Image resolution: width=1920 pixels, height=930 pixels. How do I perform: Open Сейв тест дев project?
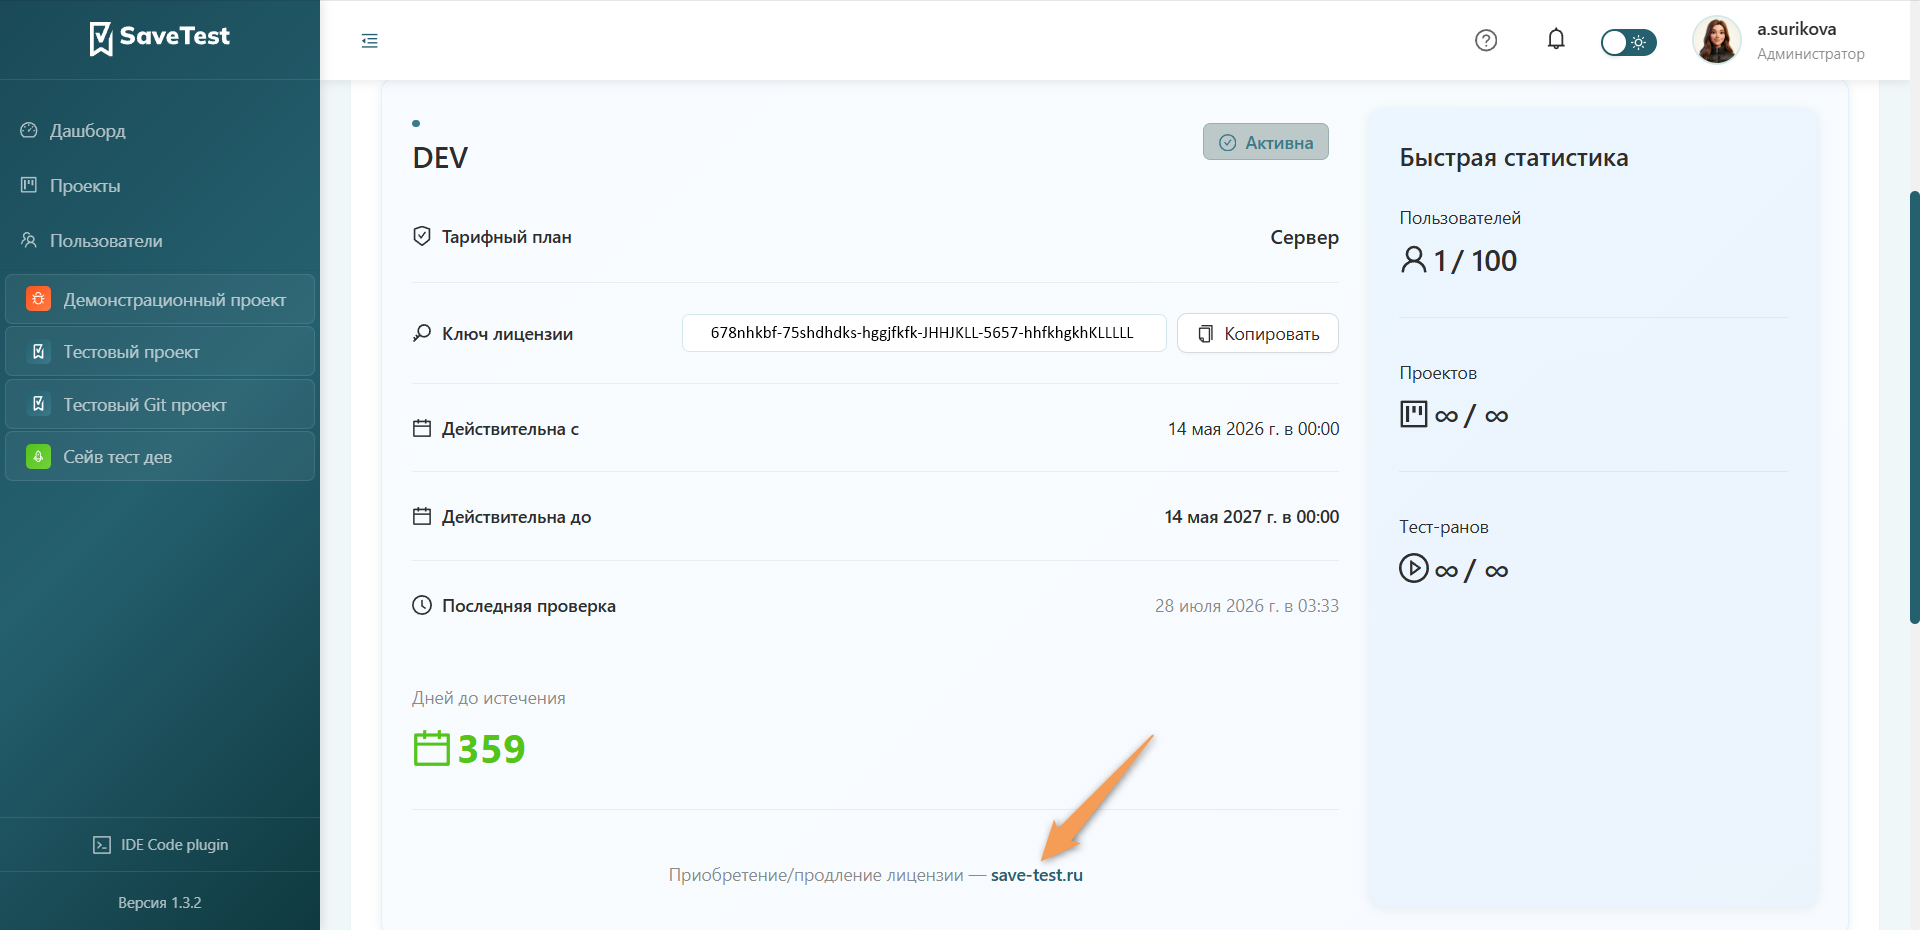[x=160, y=457]
